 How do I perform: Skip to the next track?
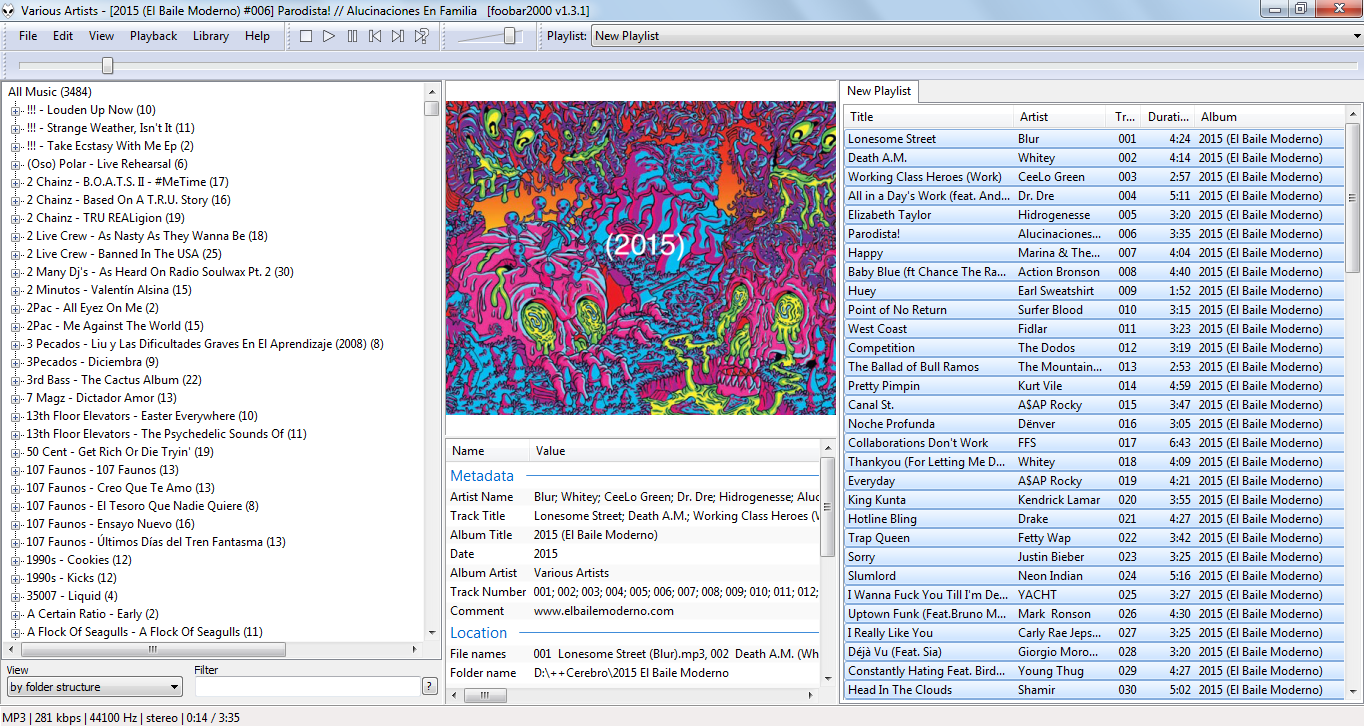point(398,36)
